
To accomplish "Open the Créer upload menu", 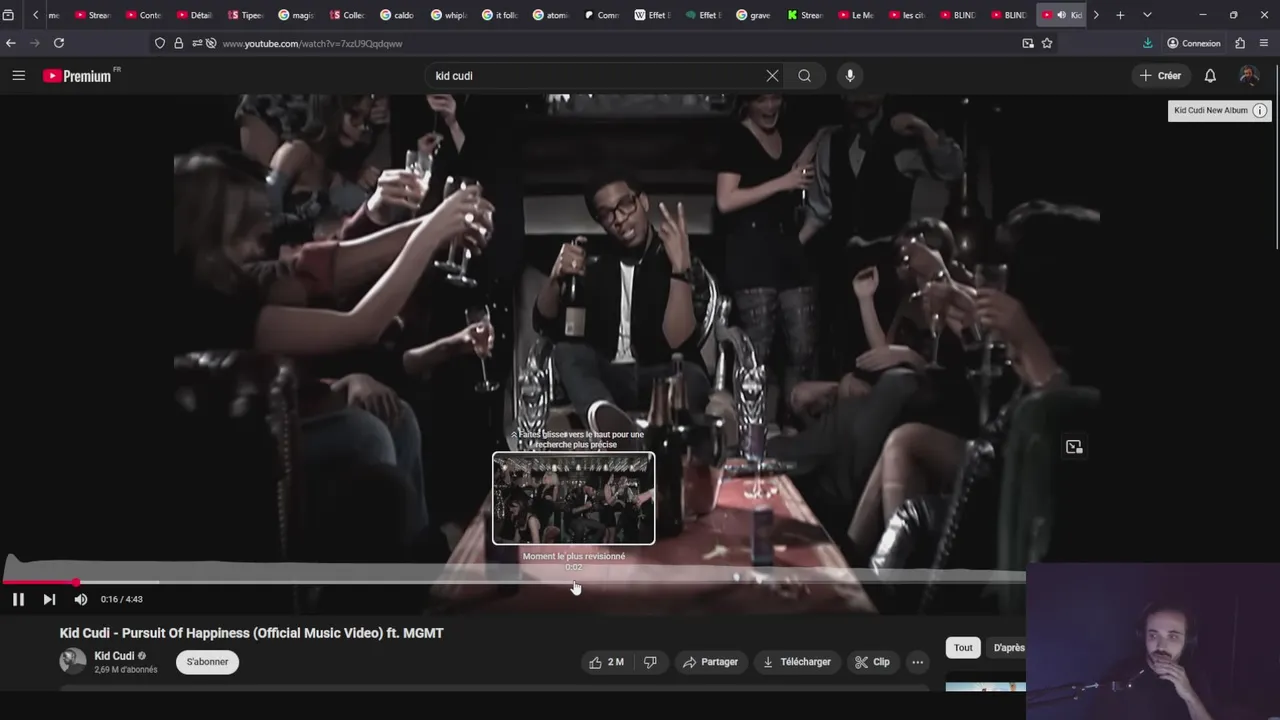I will pyautogui.click(x=1160, y=76).
